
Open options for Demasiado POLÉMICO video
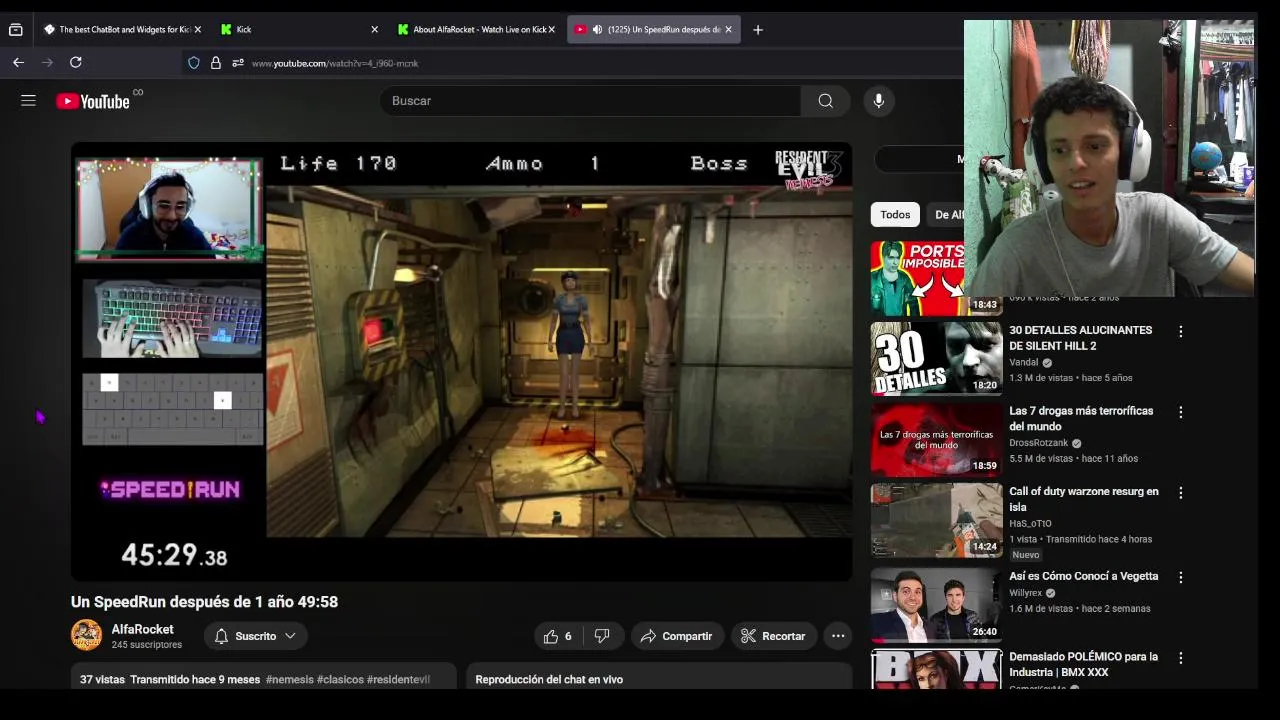click(x=1180, y=658)
